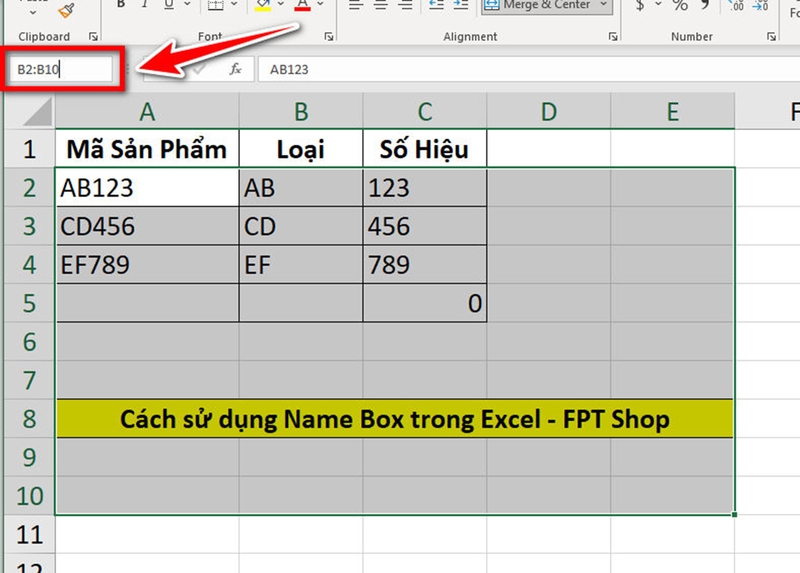The width and height of the screenshot is (800, 573).
Task: Click Select All corner triangle
Action: point(38,111)
